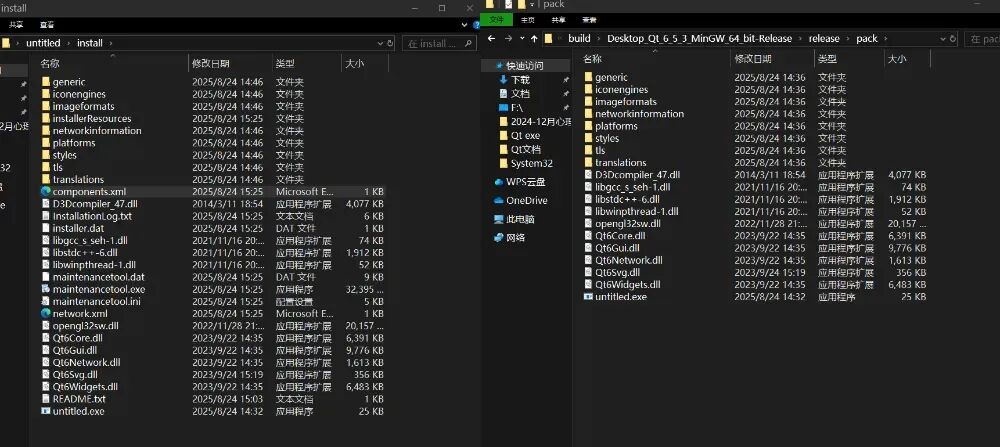The image size is (1000, 447).
Task: Expand address history dropdown in install window
Action: coord(381,43)
